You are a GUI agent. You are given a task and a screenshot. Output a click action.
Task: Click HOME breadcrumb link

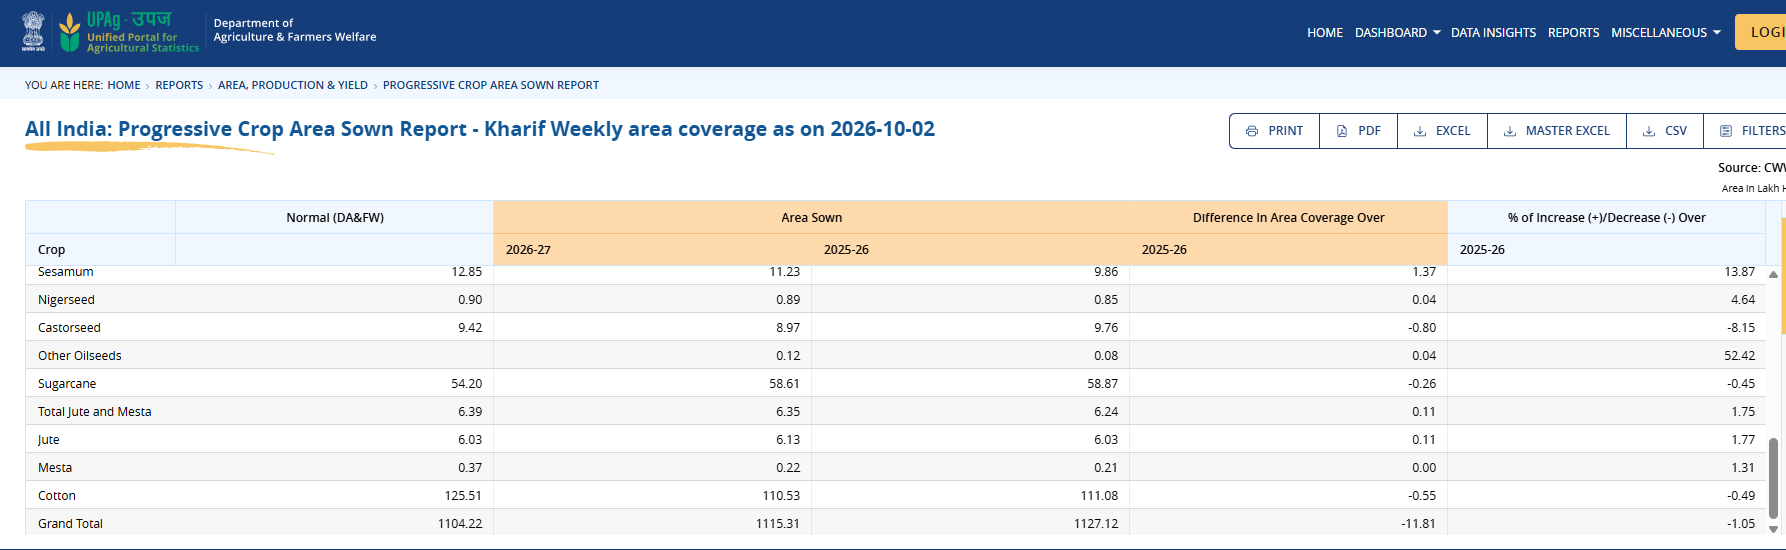124,85
